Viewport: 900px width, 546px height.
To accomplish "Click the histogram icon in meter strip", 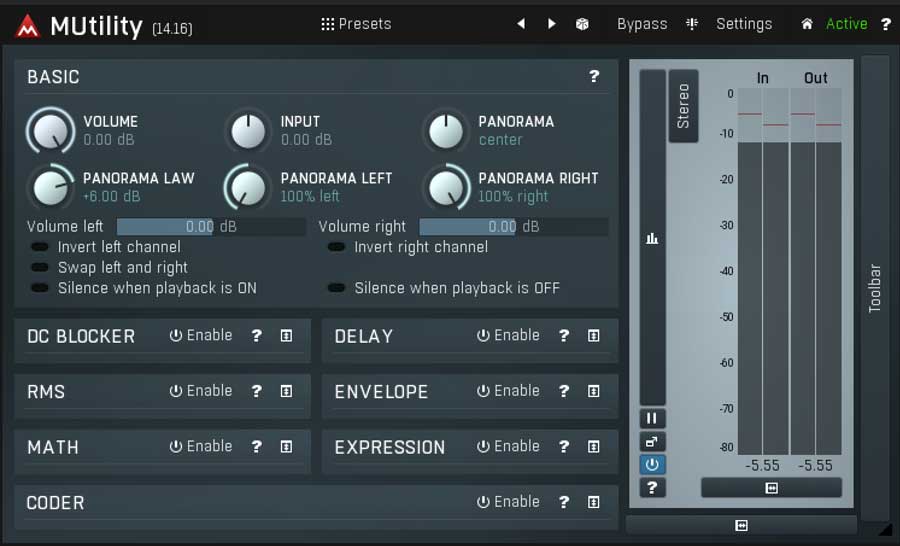I will [652, 238].
